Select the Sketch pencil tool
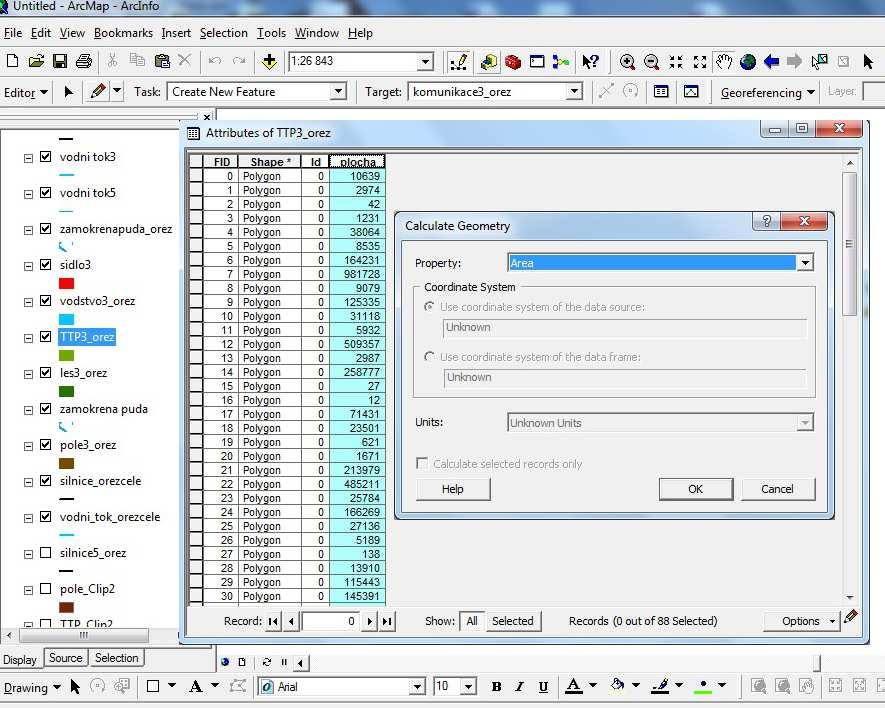 pyautogui.click(x=98, y=91)
